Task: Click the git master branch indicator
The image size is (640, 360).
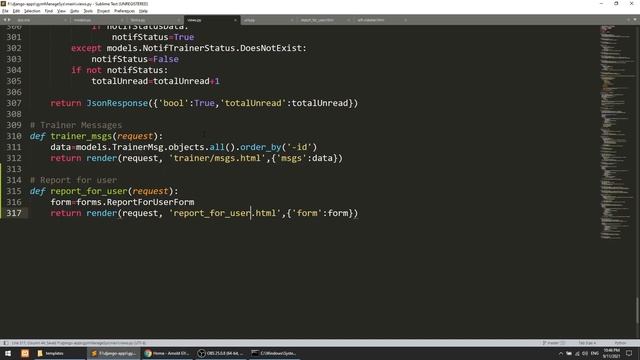Action: coord(554,343)
